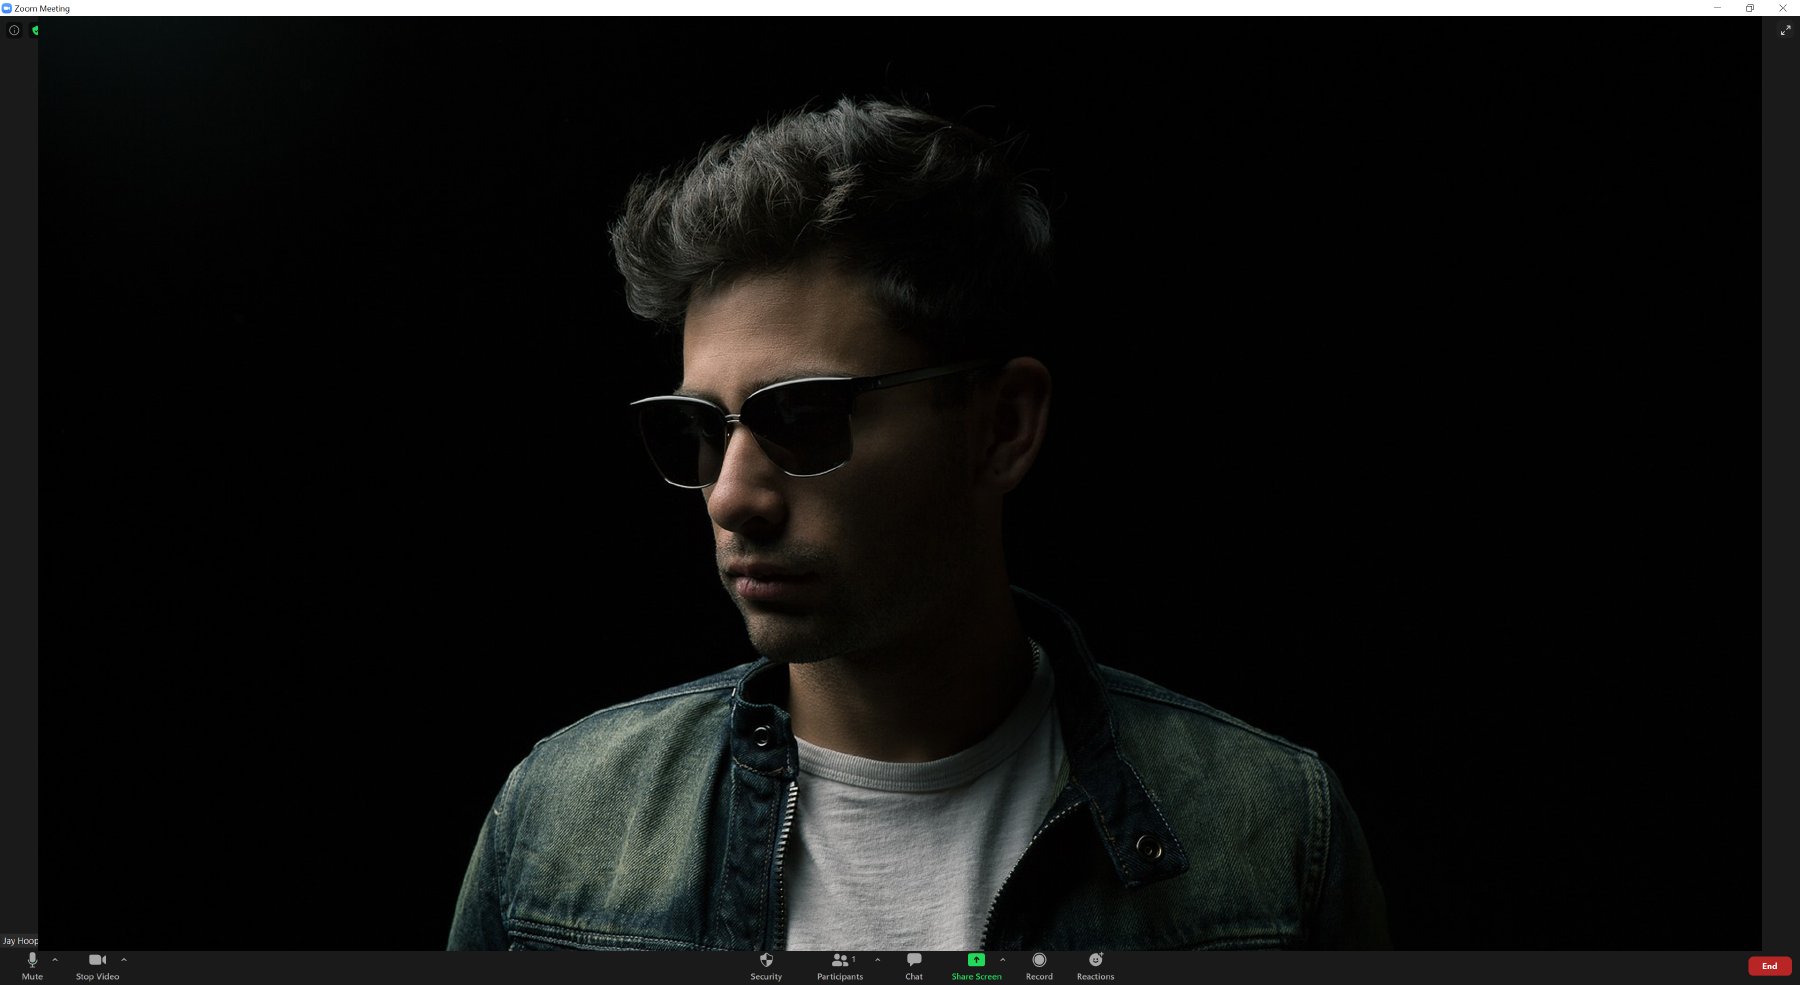Mute the microphone
Screen dimensions: 1800x985
[x=32, y=966]
